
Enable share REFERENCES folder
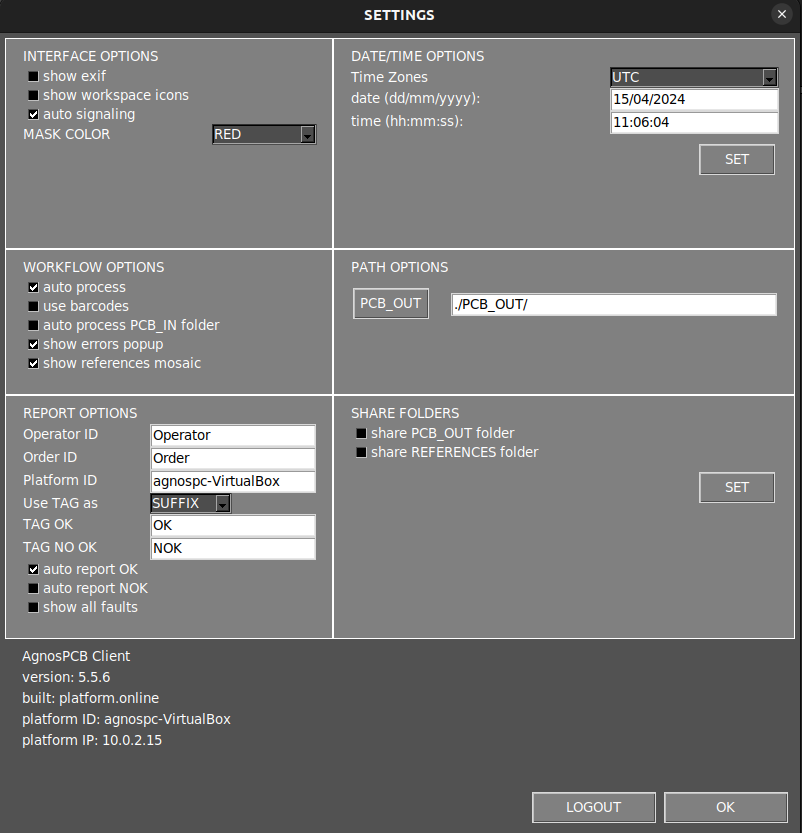[x=361, y=452]
